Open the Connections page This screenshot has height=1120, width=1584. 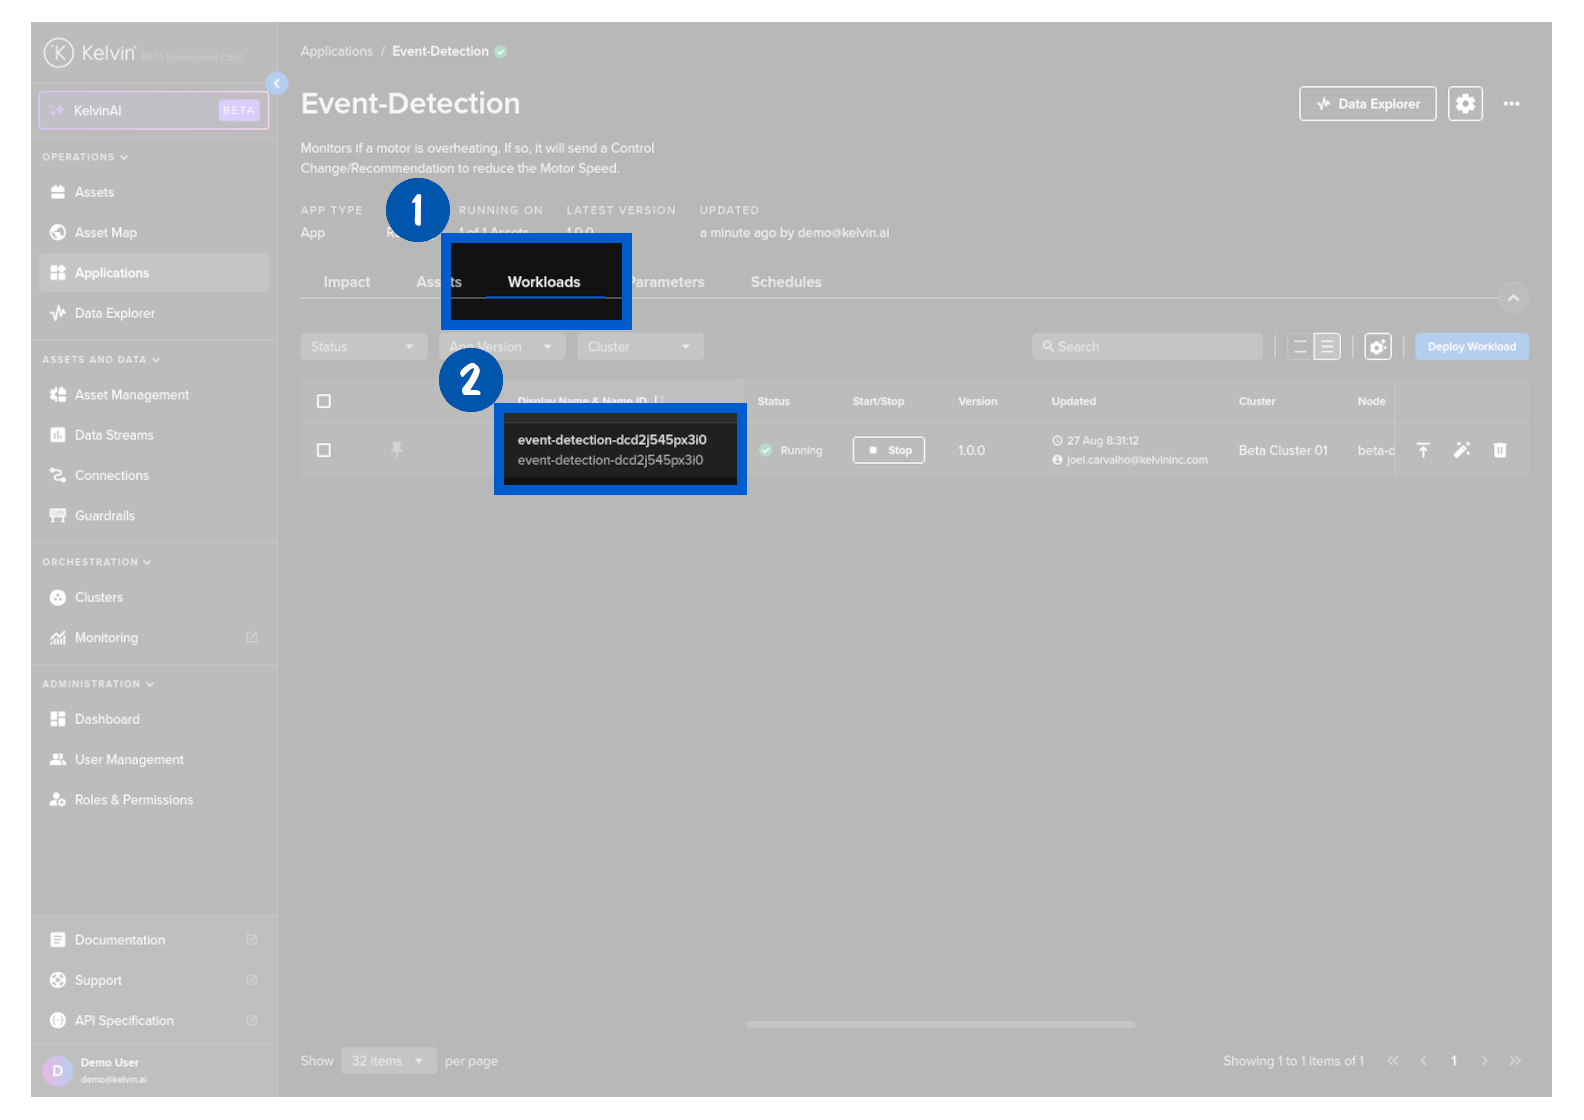point(154,475)
